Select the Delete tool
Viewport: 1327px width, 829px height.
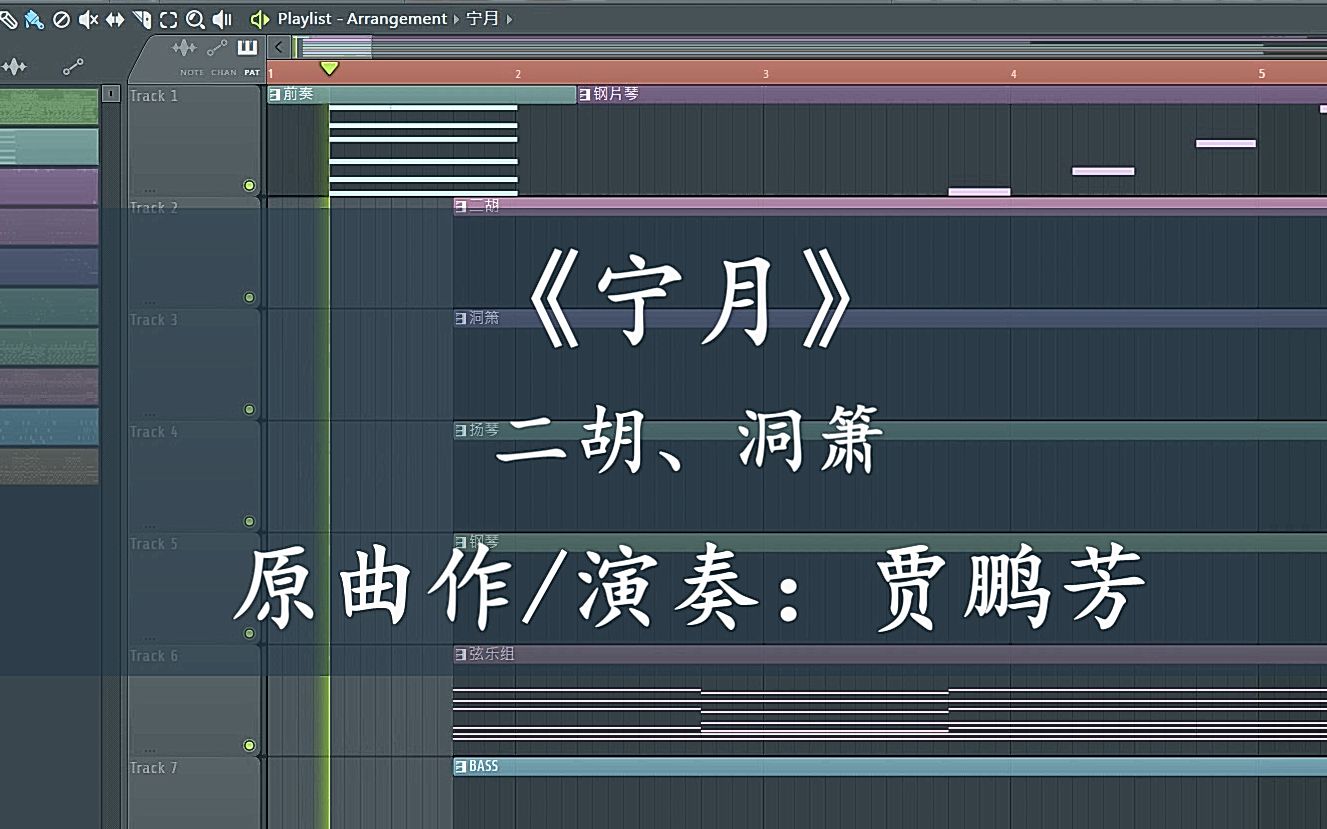(x=61, y=19)
